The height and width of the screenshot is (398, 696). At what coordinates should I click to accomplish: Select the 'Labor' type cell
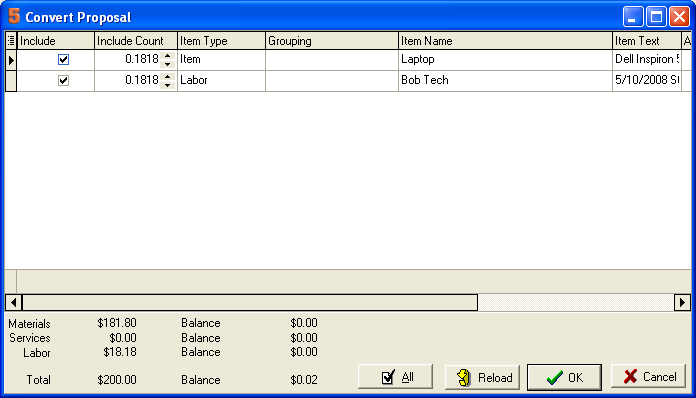(221, 80)
